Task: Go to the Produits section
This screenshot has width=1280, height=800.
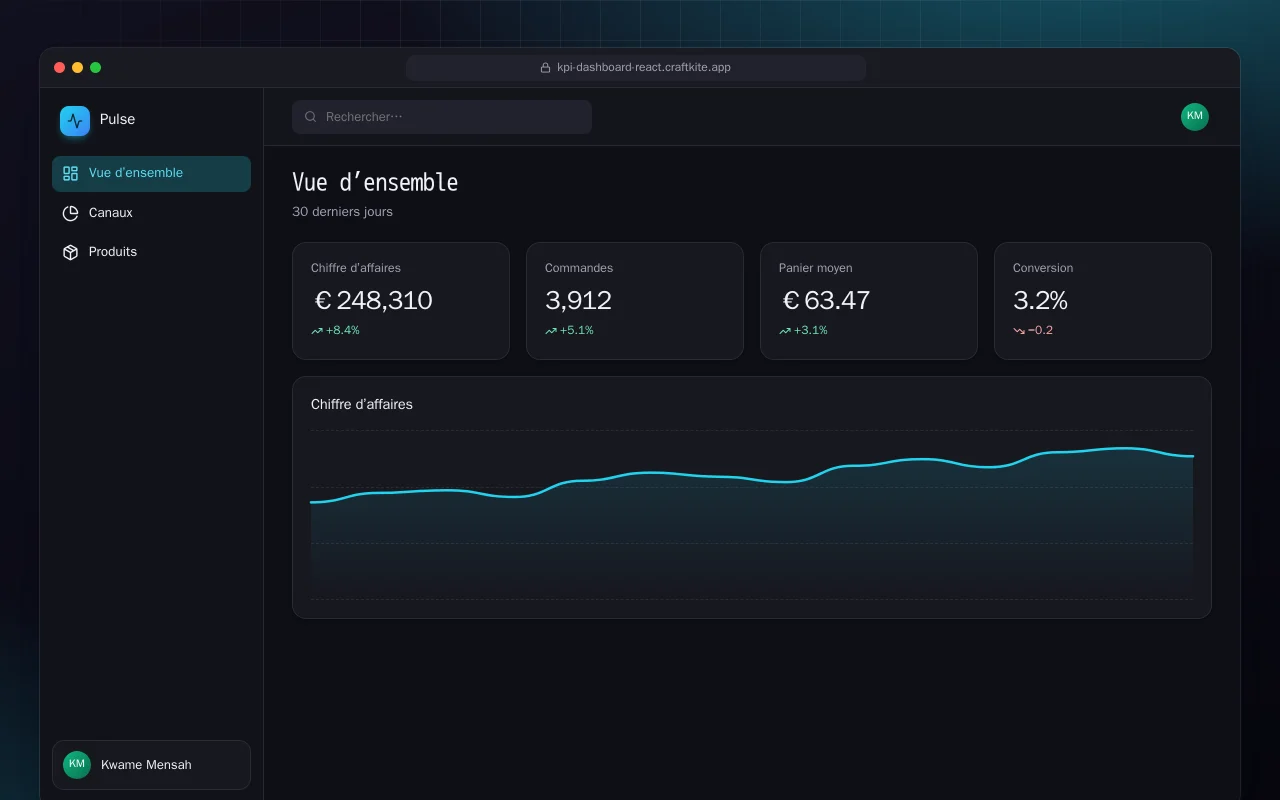Action: click(151, 252)
